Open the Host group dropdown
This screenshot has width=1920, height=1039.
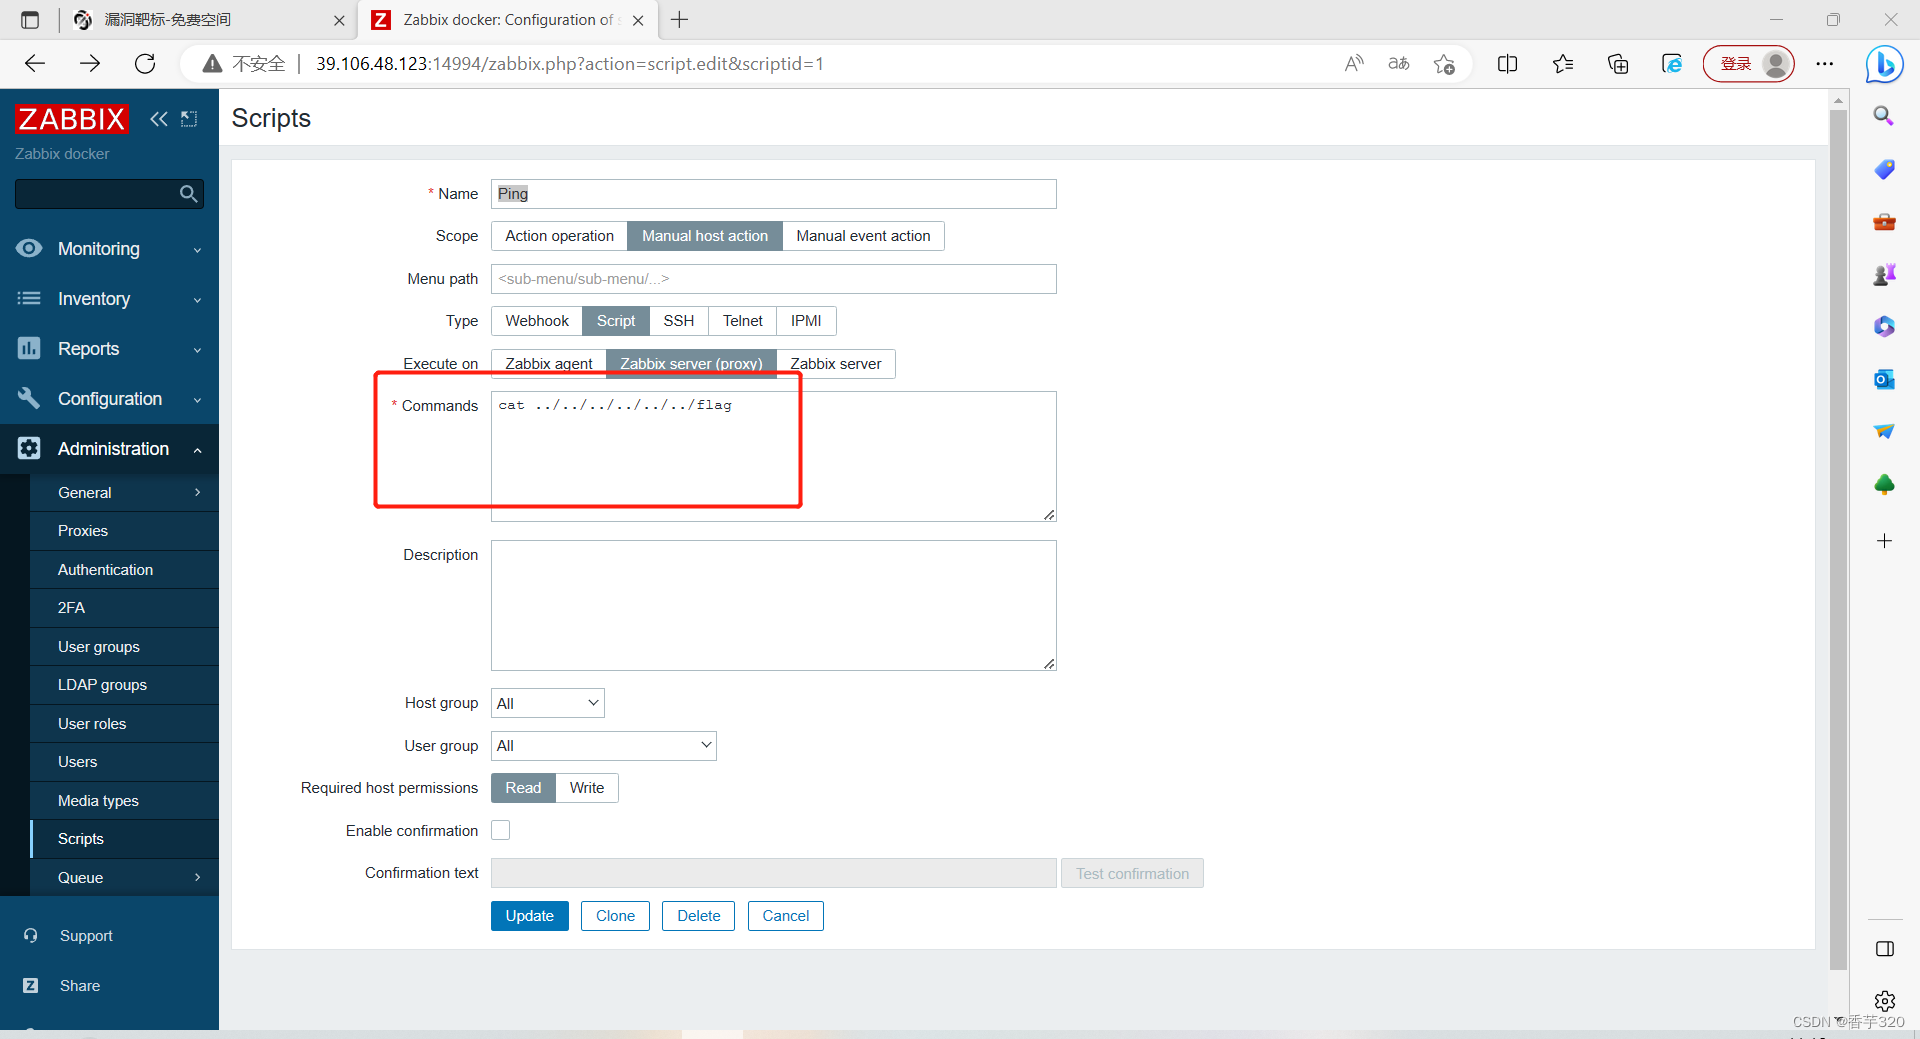click(x=548, y=703)
